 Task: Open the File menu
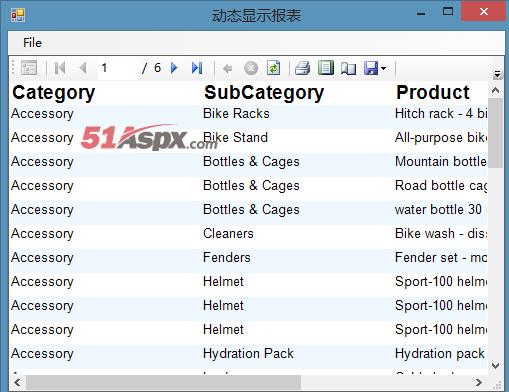(x=32, y=43)
